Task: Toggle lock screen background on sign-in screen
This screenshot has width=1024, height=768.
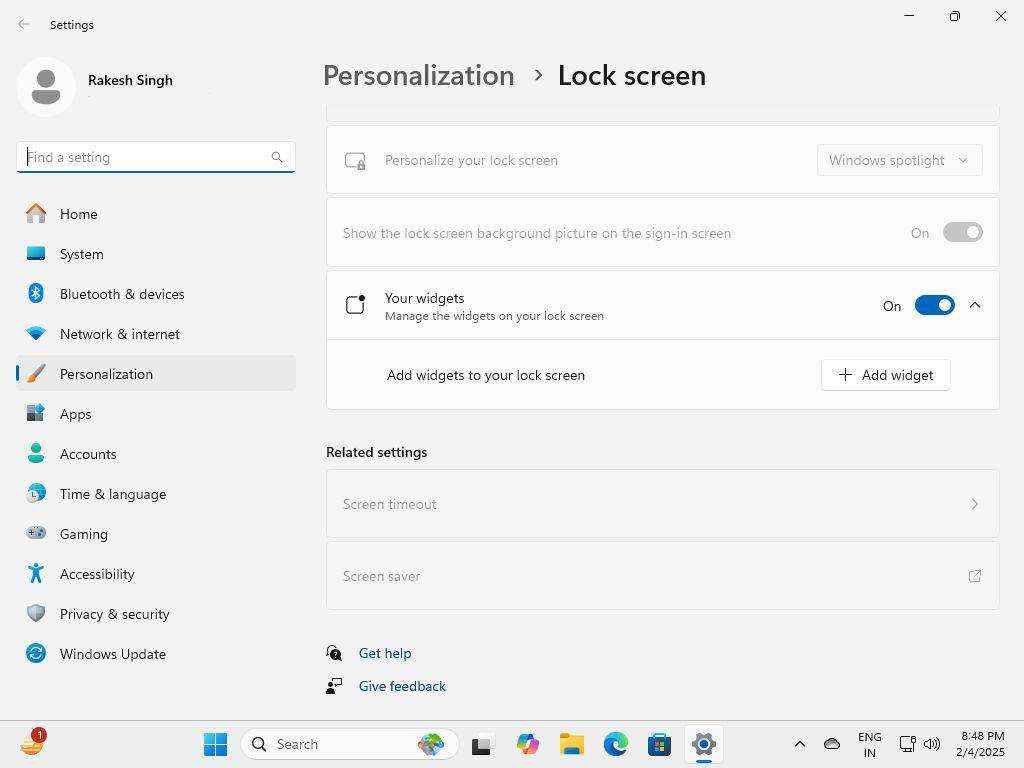Action: pos(961,232)
